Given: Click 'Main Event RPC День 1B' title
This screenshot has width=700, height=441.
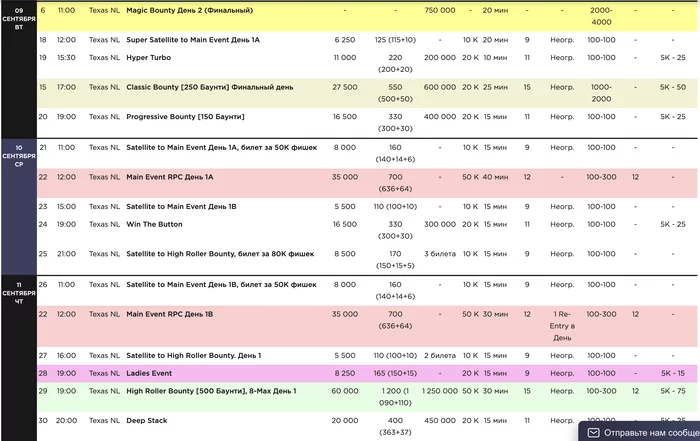Looking at the screenshot, I should point(170,314).
